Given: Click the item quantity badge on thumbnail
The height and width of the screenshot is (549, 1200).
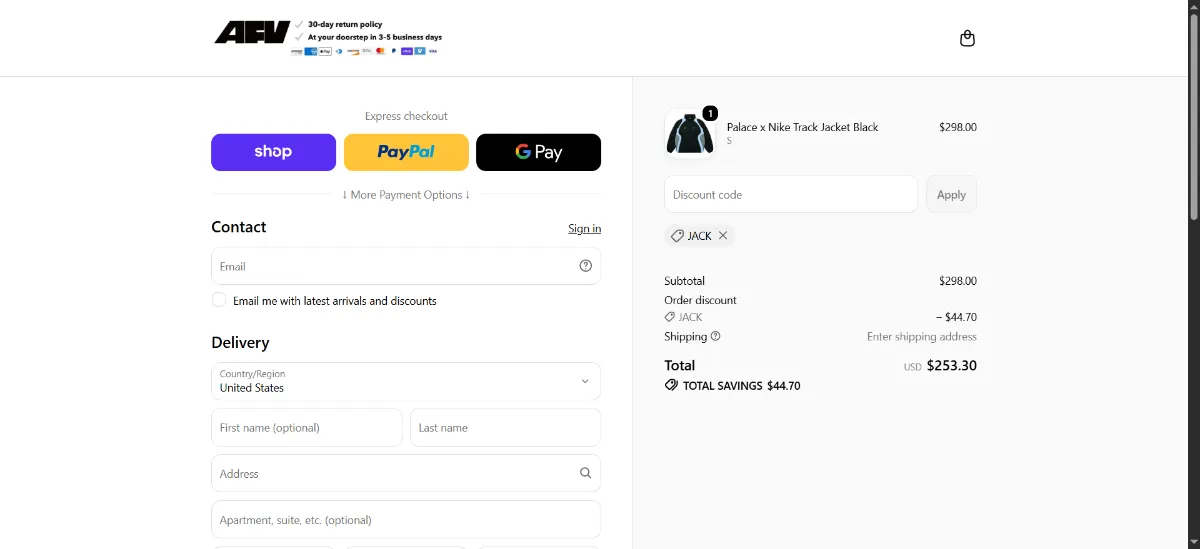Looking at the screenshot, I should [710, 113].
